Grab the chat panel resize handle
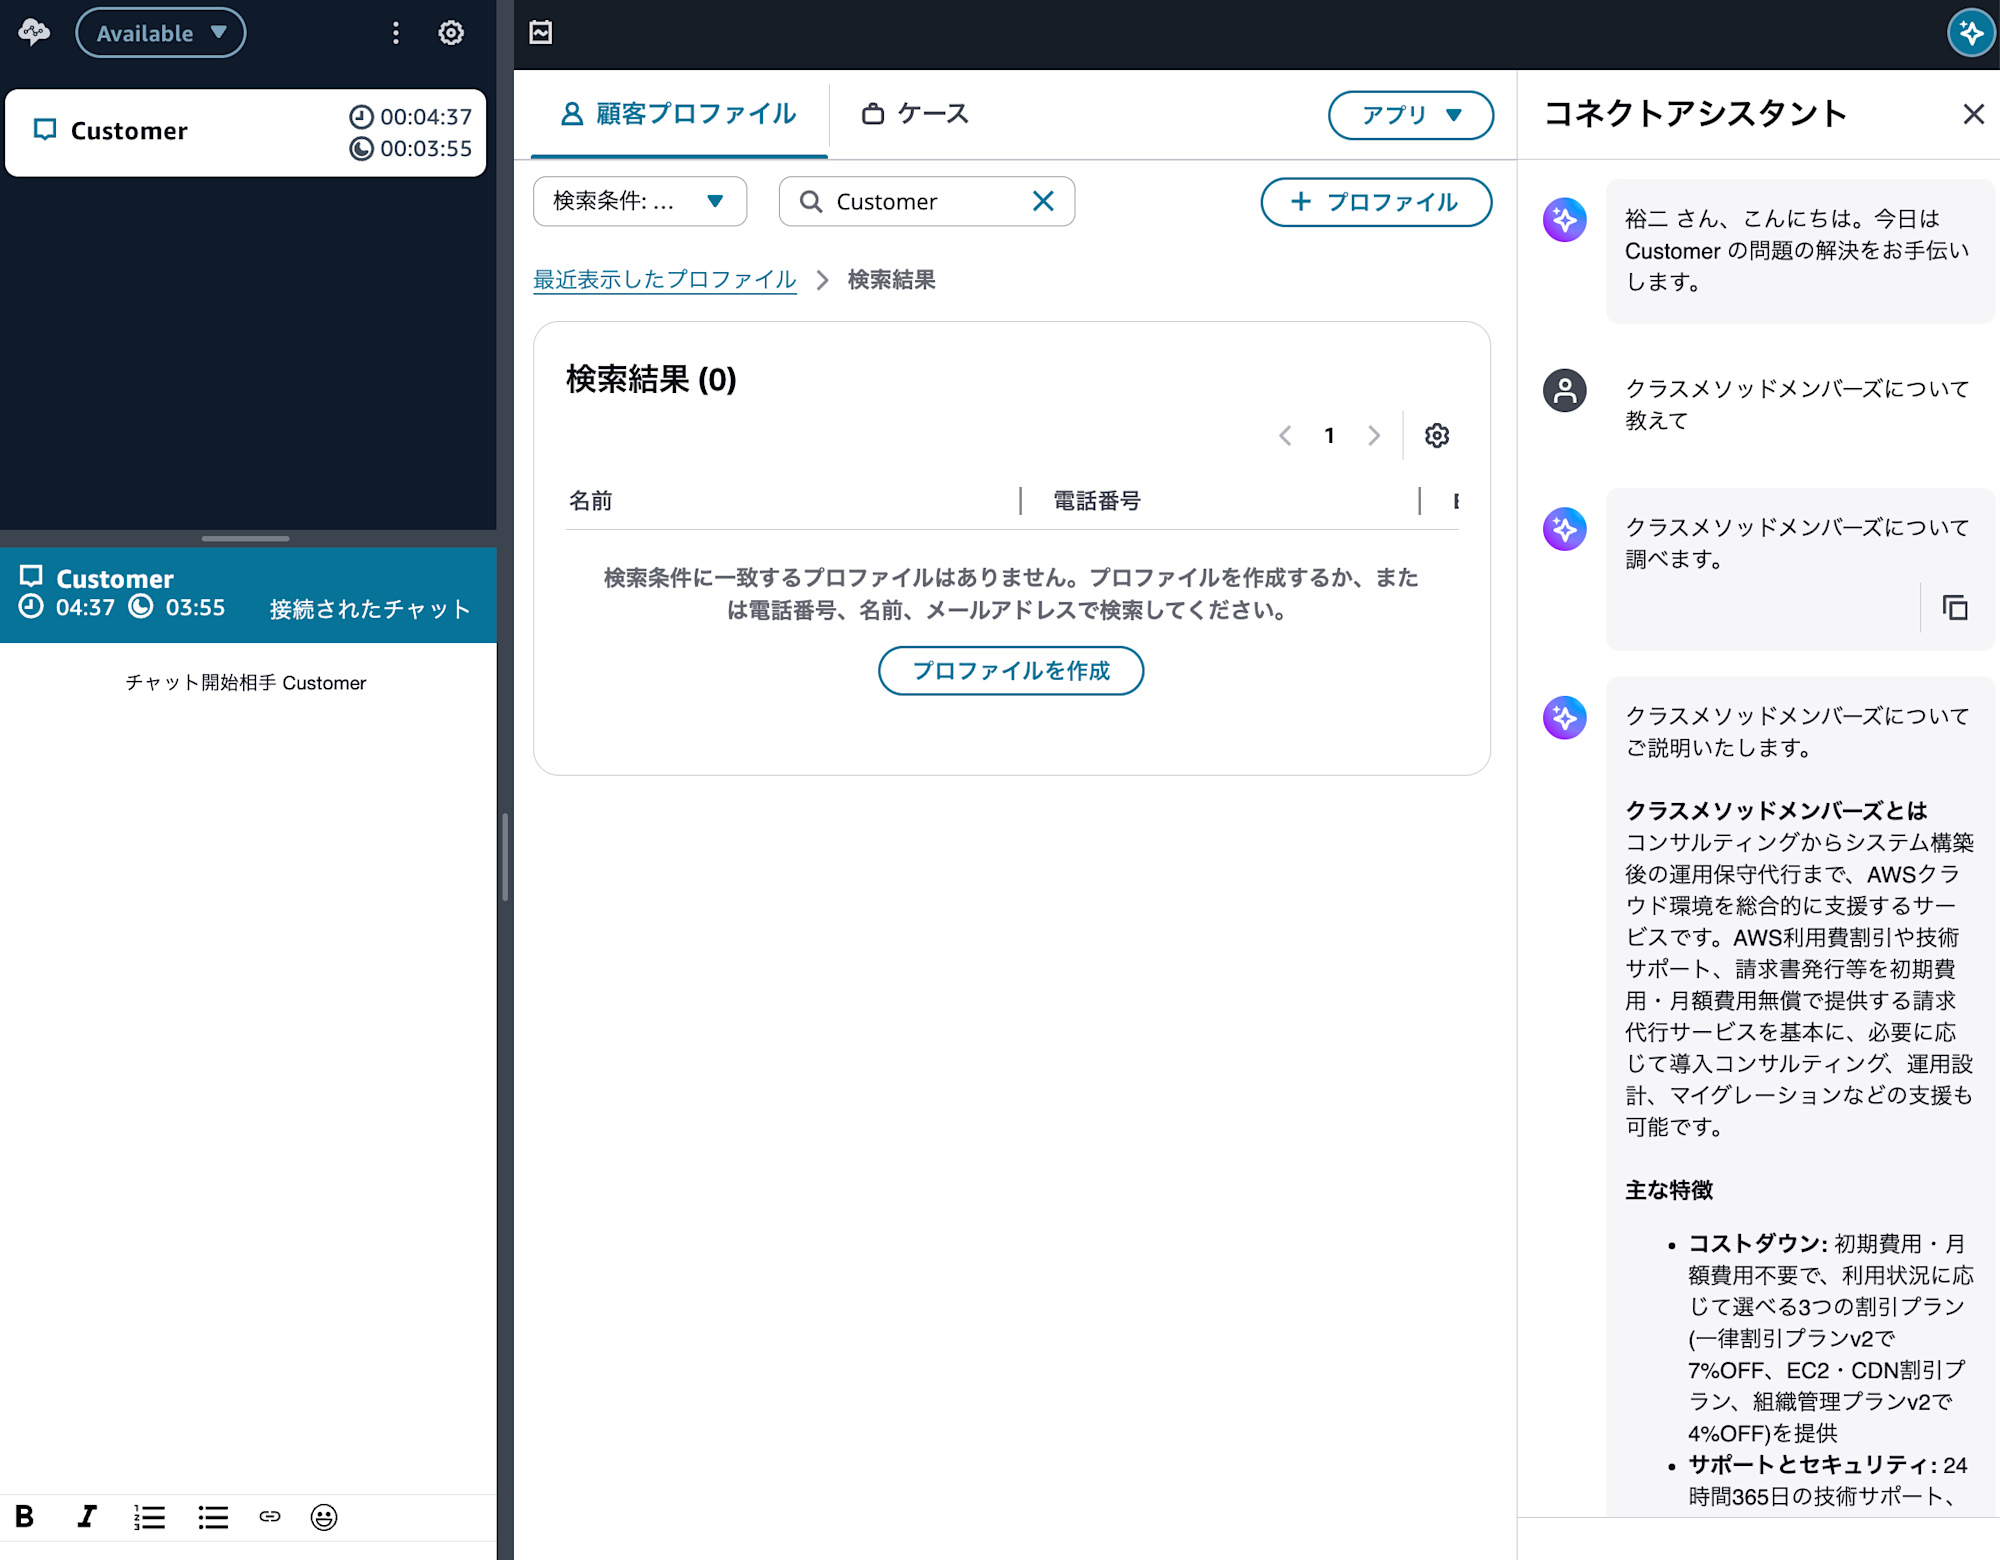2000x1560 pixels. click(245, 538)
